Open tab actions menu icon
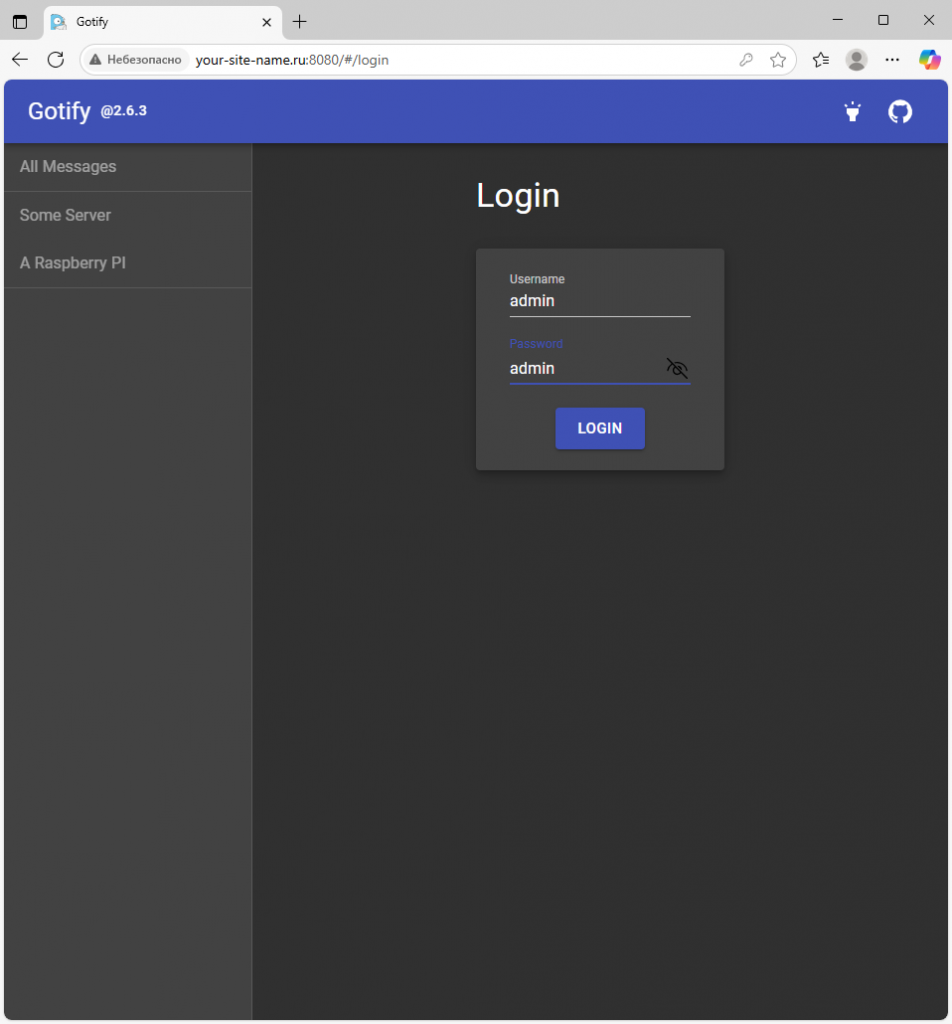This screenshot has height=1024, width=952. click(x=20, y=22)
